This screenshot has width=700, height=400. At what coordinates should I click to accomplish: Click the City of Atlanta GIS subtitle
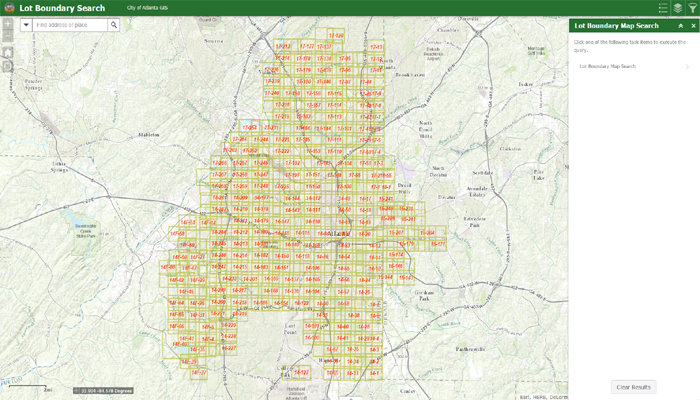(x=147, y=8)
